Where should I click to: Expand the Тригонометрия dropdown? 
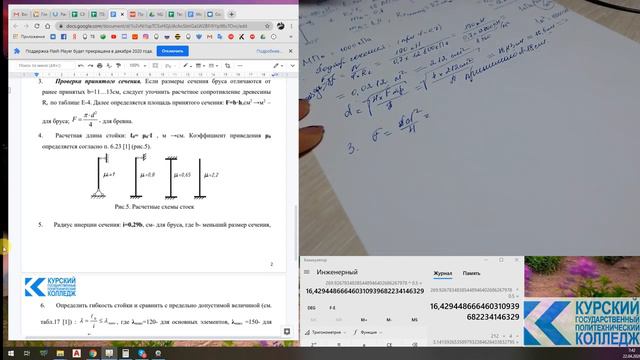pos(325,332)
